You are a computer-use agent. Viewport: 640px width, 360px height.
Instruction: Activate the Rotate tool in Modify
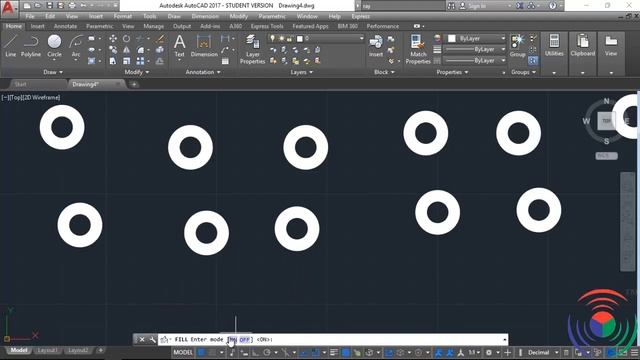pos(127,38)
